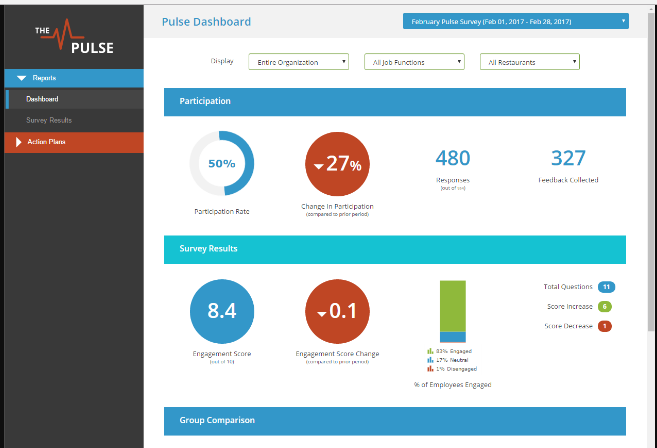Open the All Restaurants dropdown
Image resolution: width=657 pixels, height=448 pixels.
point(530,62)
